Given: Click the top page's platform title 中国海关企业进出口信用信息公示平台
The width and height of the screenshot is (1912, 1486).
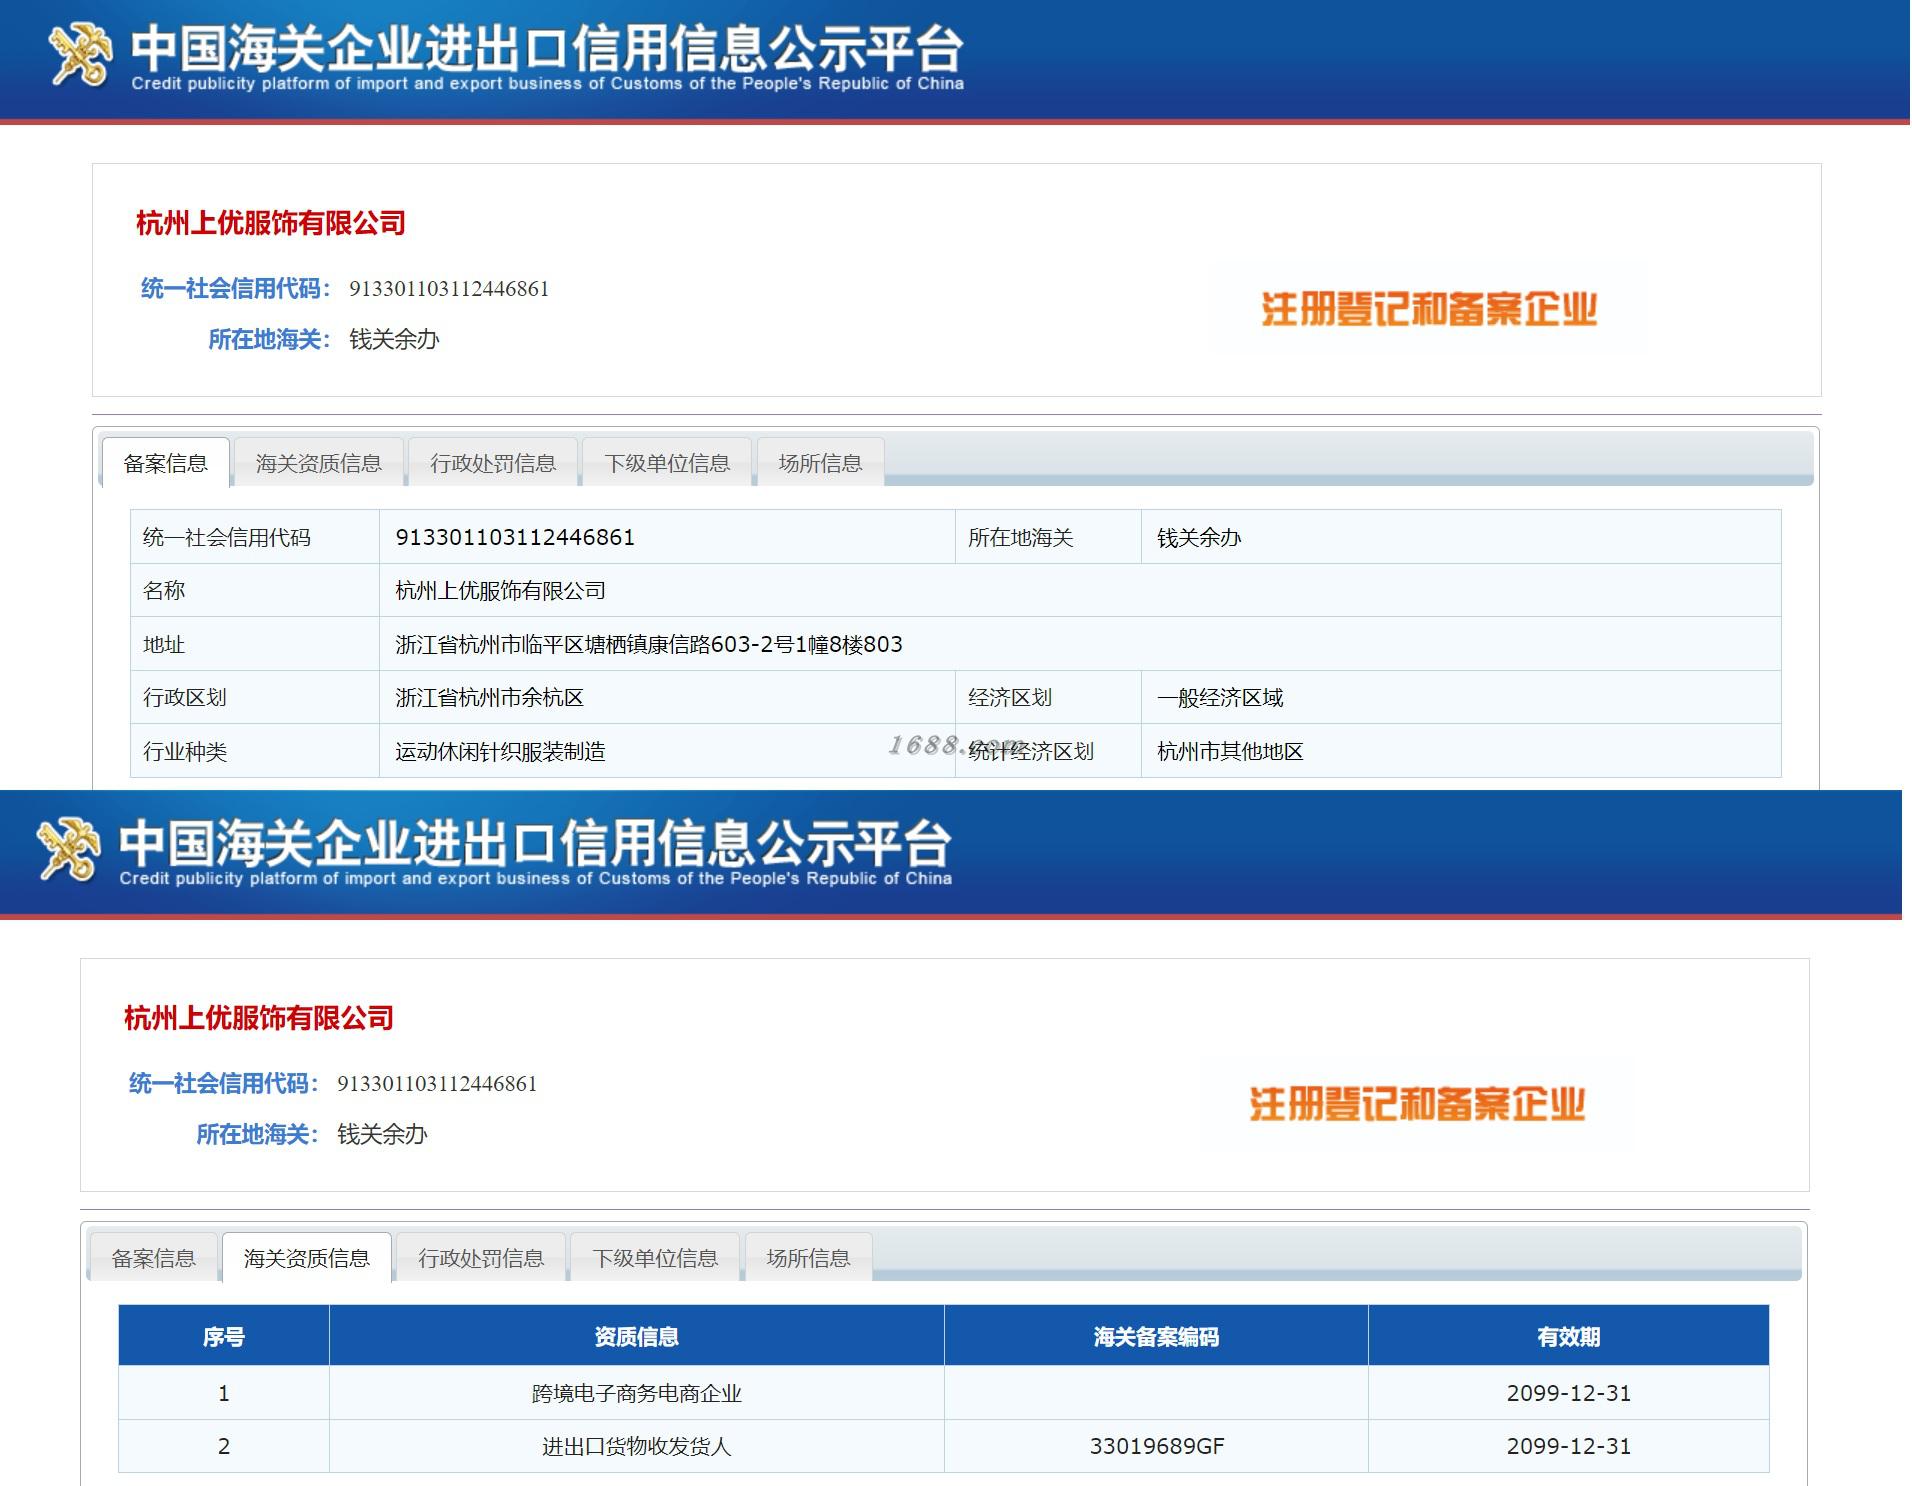Looking at the screenshot, I should coord(547,47).
